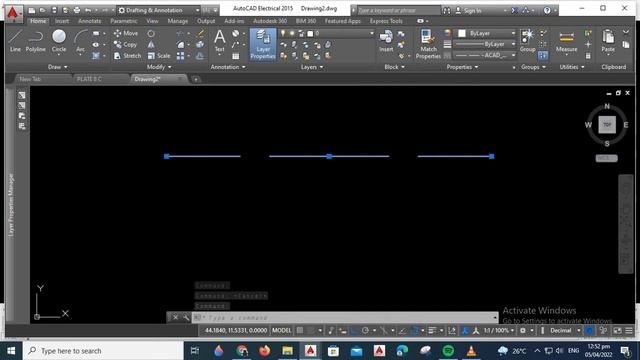Open the 1:1 annotation scale dropdown
Screen dimensions: 640x360
[x=499, y=331]
